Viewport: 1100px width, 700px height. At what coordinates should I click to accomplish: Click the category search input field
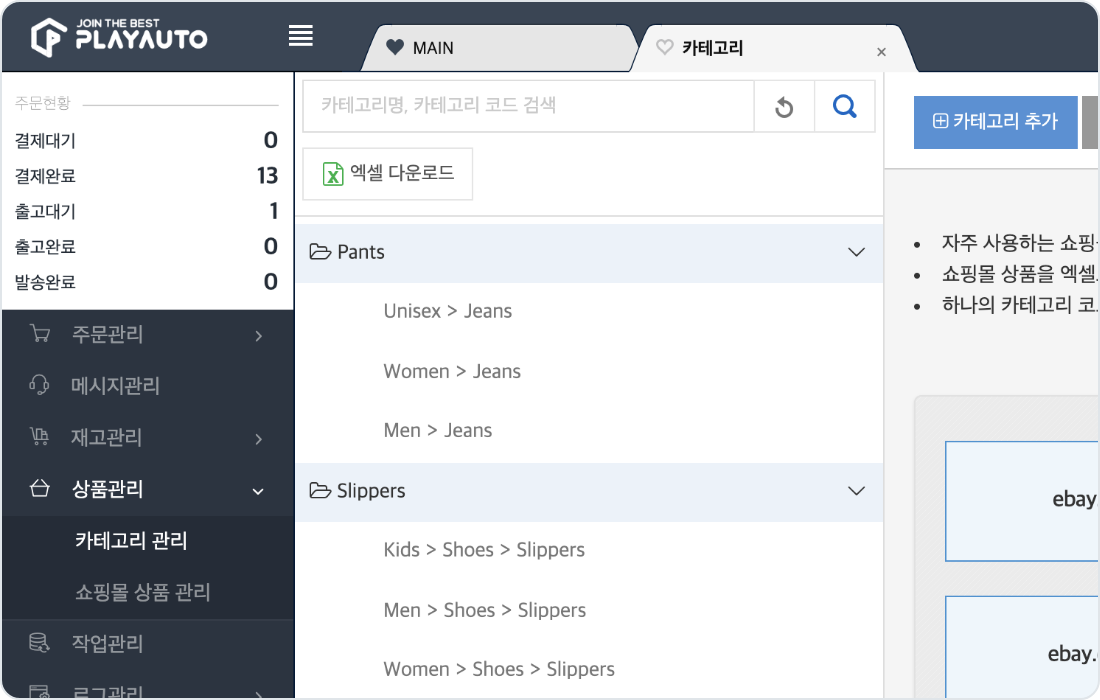click(528, 106)
